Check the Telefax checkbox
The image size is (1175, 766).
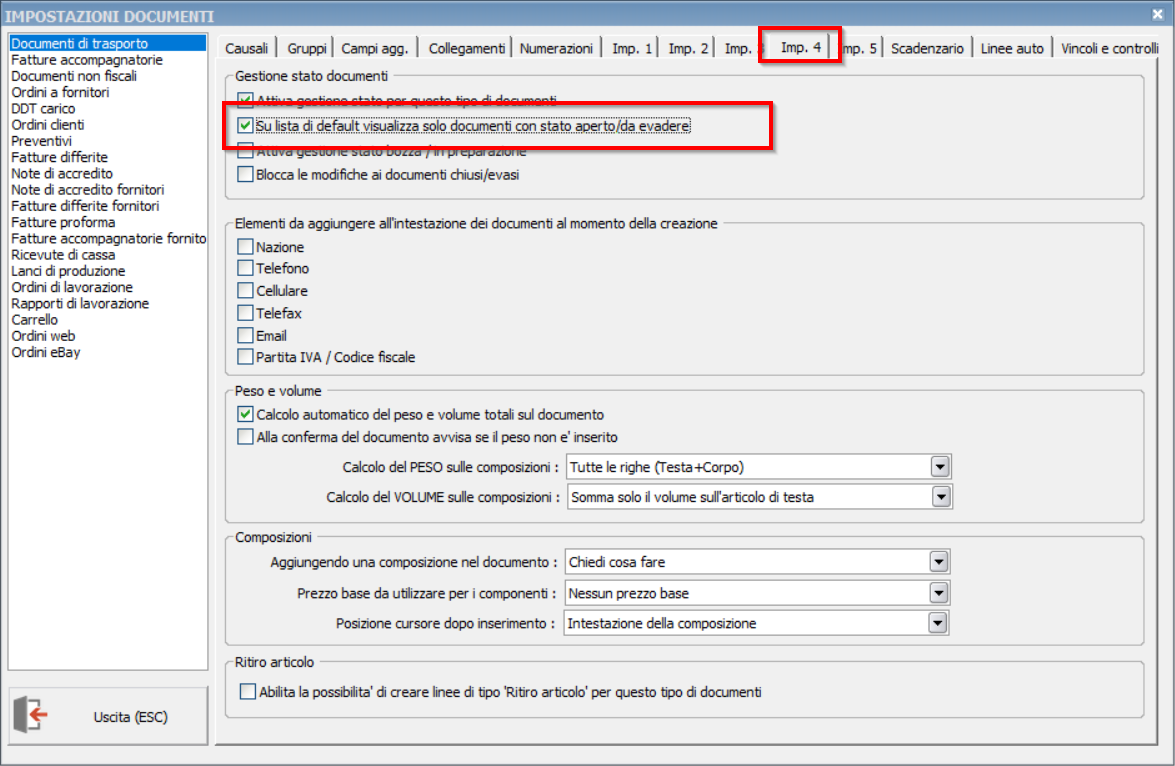[x=245, y=313]
